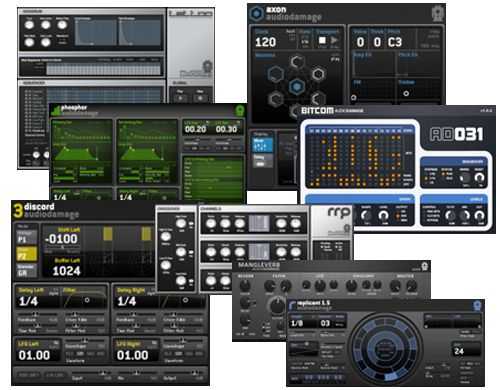The width and height of the screenshot is (500, 390).
Task: Click the Axon pitch C3 display
Action: pyautogui.click(x=395, y=42)
